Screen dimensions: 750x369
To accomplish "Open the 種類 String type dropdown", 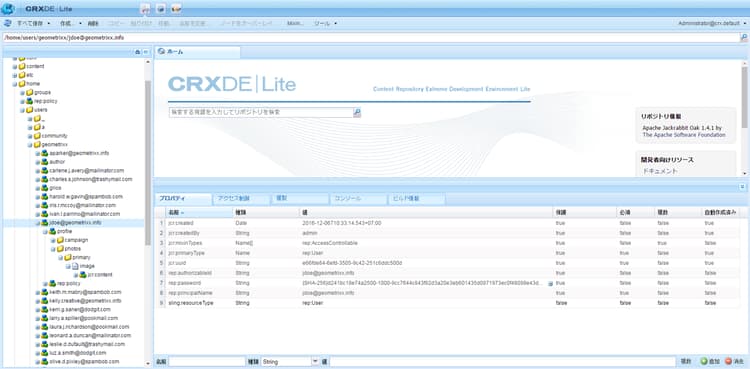I will [x=315, y=361].
